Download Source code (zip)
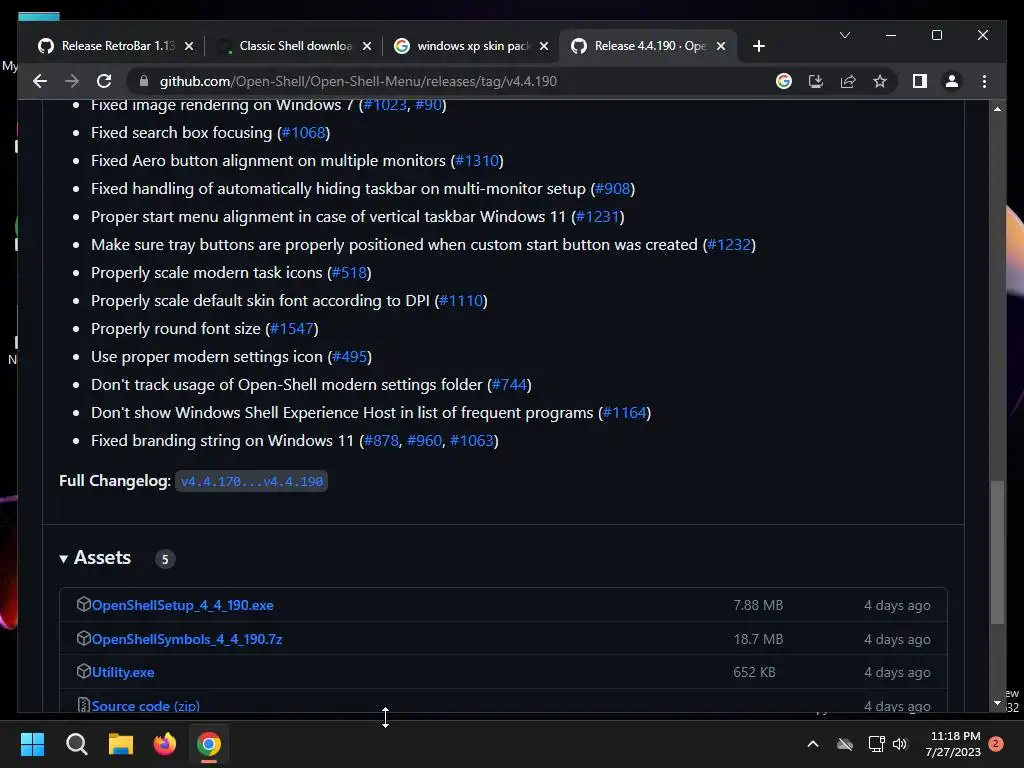 pyautogui.click(x=146, y=706)
